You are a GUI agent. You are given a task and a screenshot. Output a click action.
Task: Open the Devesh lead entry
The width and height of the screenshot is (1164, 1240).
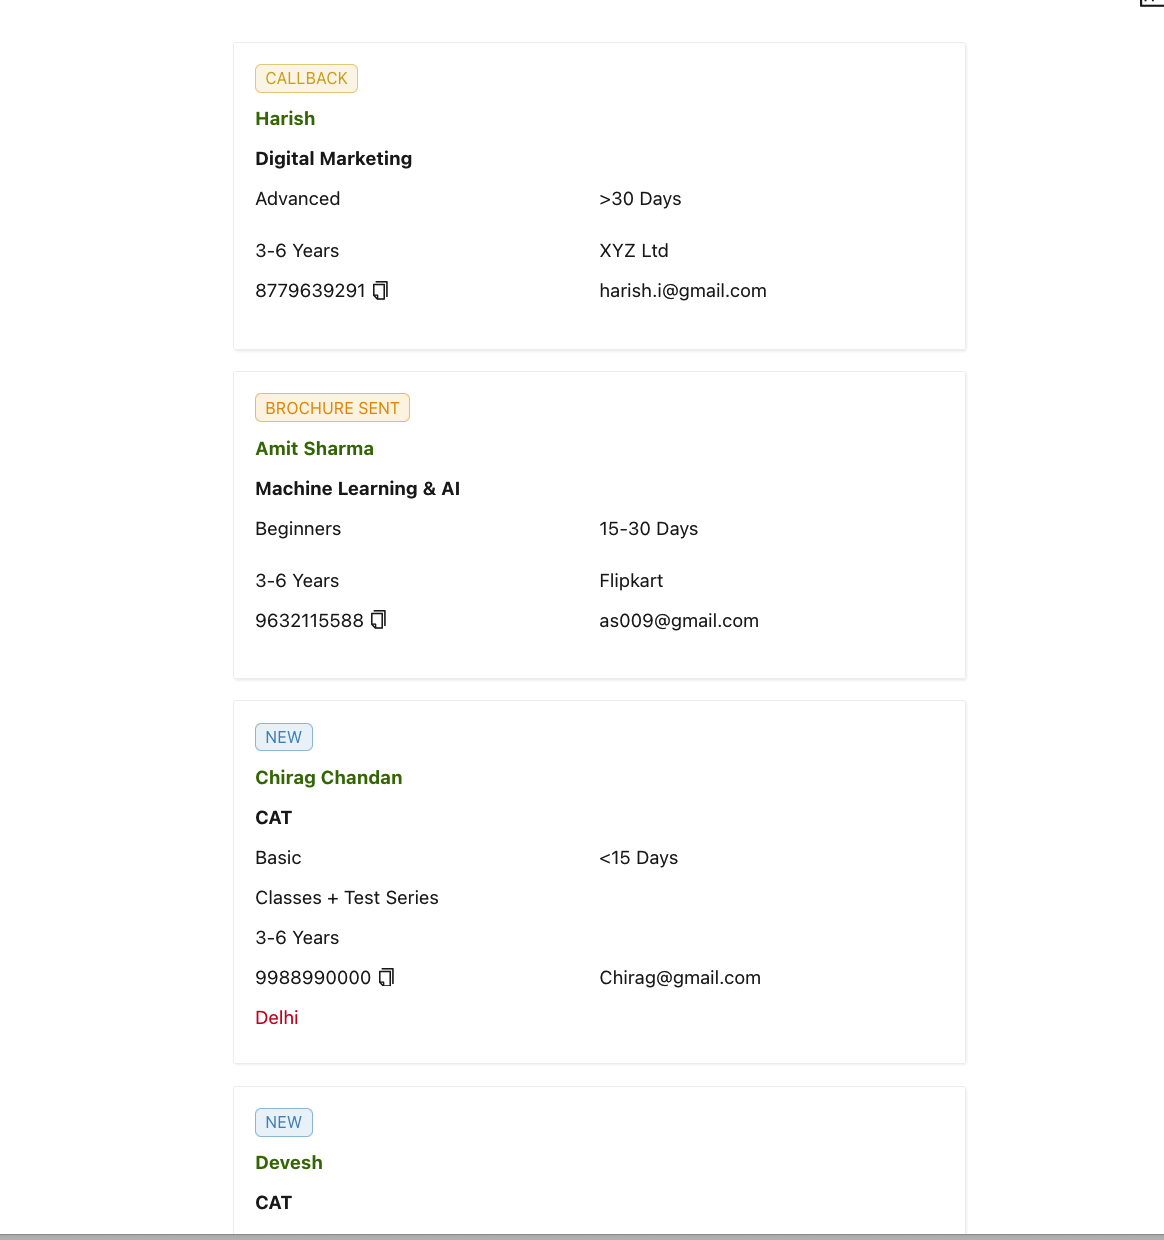(288, 1163)
